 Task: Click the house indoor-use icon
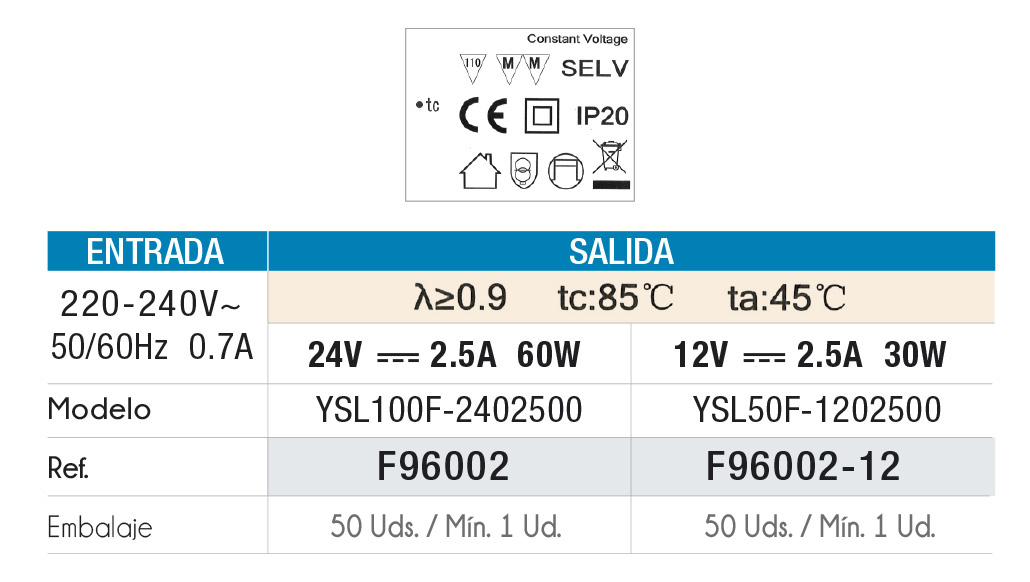[x=480, y=171]
